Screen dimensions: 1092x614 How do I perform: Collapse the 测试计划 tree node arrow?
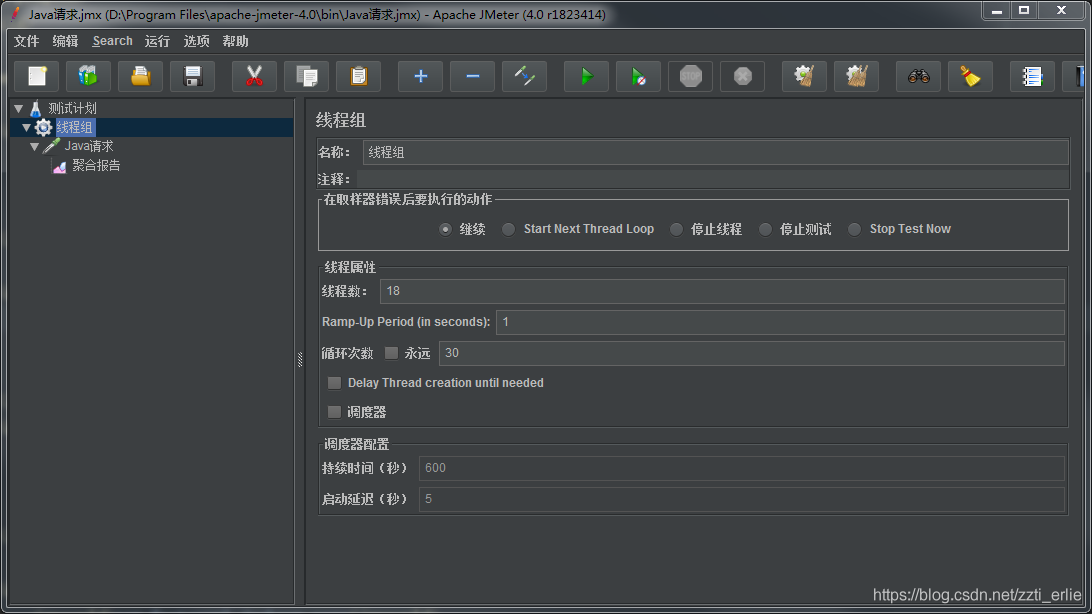coord(18,108)
